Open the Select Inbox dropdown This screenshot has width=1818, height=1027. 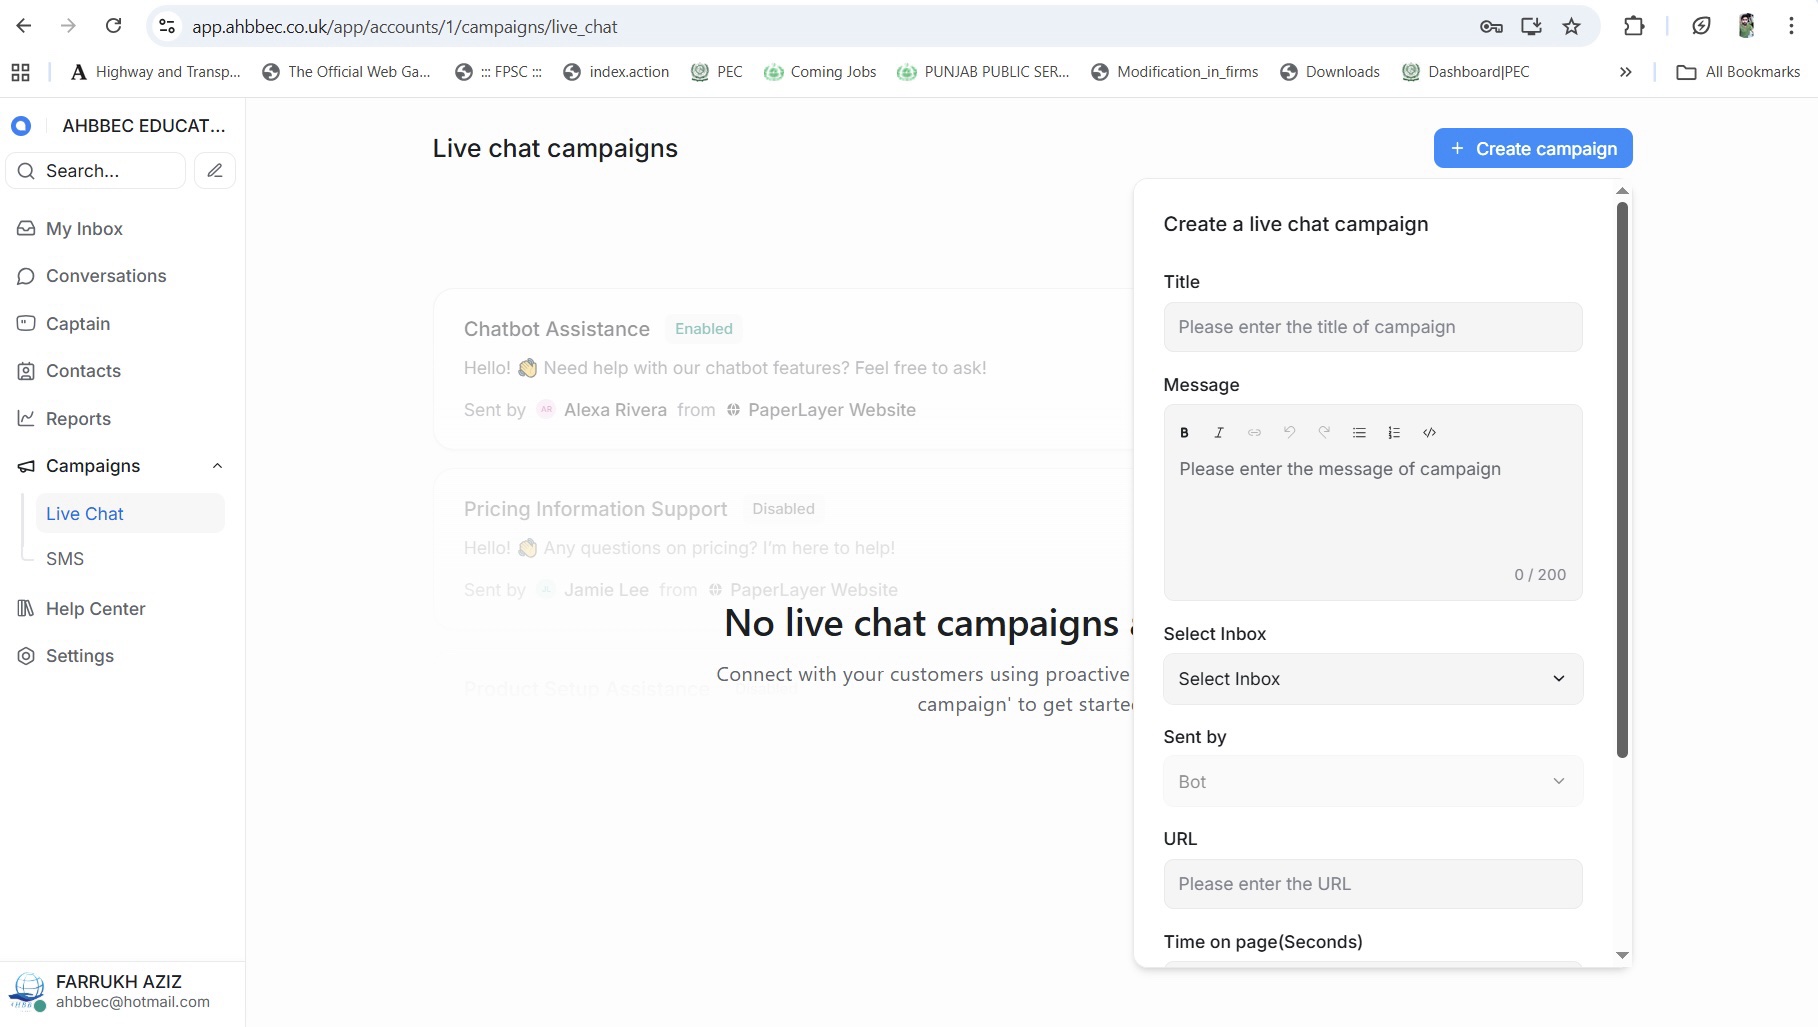tap(1372, 679)
